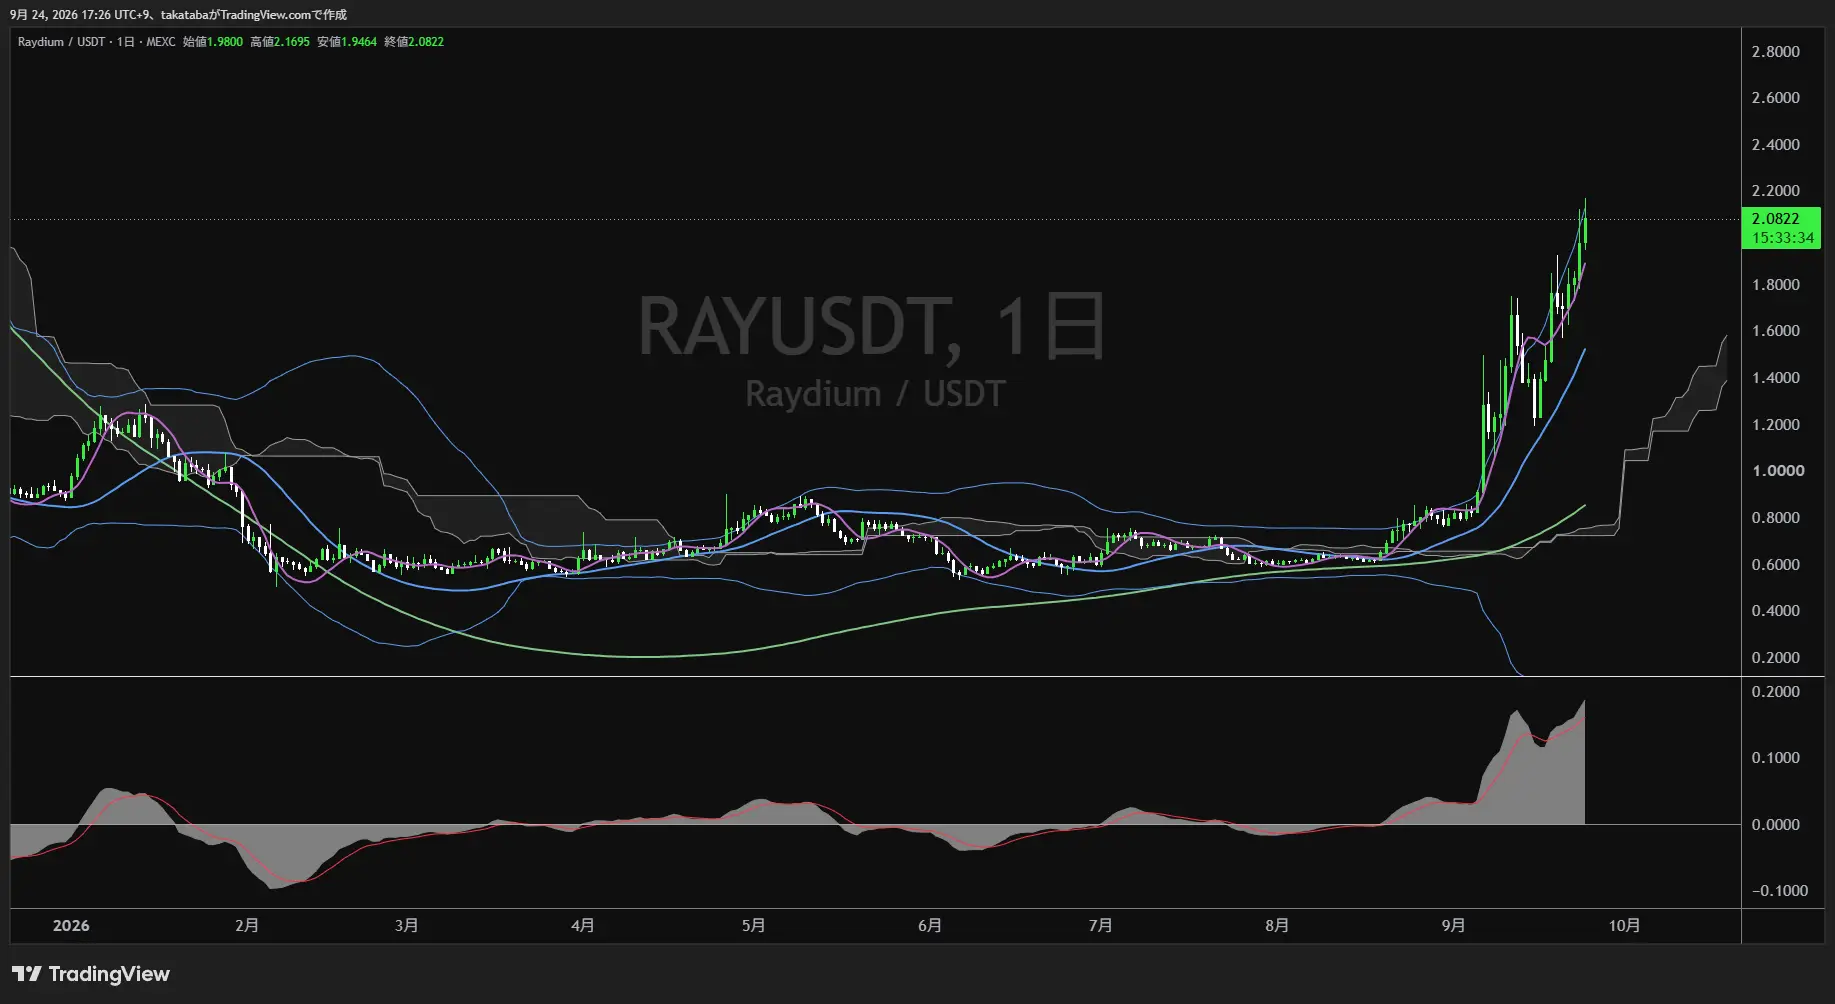Click the 0.1000 oscillator scale label
This screenshot has width=1835, height=1004.
coord(1776,758)
